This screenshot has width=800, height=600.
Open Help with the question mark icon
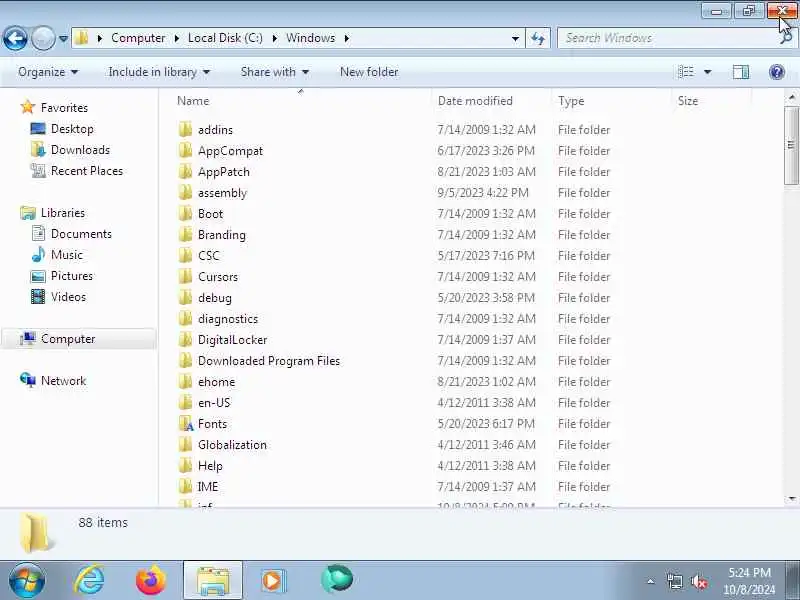coord(777,72)
